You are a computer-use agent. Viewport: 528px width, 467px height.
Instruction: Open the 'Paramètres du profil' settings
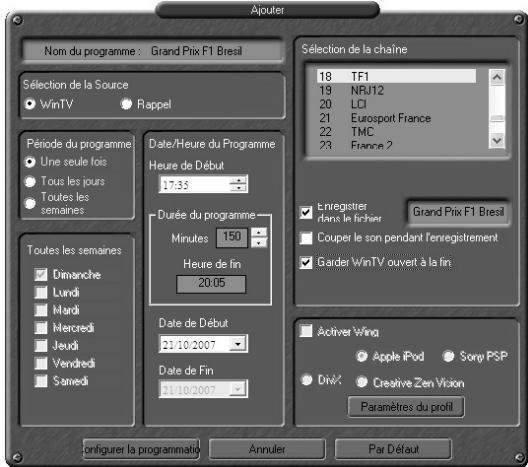pyautogui.click(x=406, y=407)
